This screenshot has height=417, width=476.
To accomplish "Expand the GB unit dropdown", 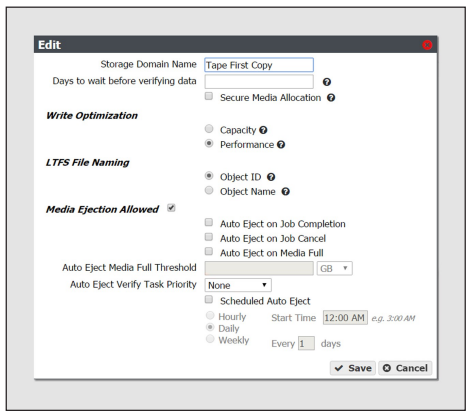I will [x=334, y=268].
